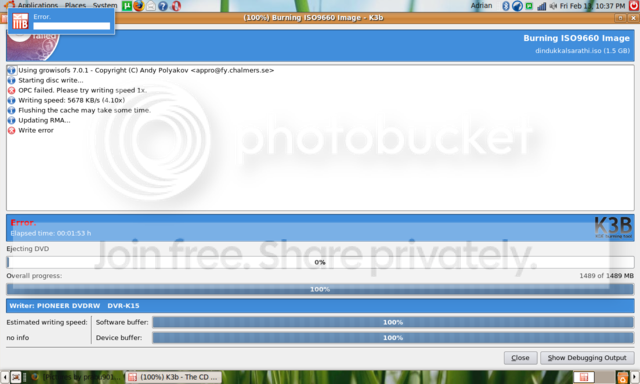Click info icon beside growisofs line
The width and height of the screenshot is (640, 384).
pos(11,70)
